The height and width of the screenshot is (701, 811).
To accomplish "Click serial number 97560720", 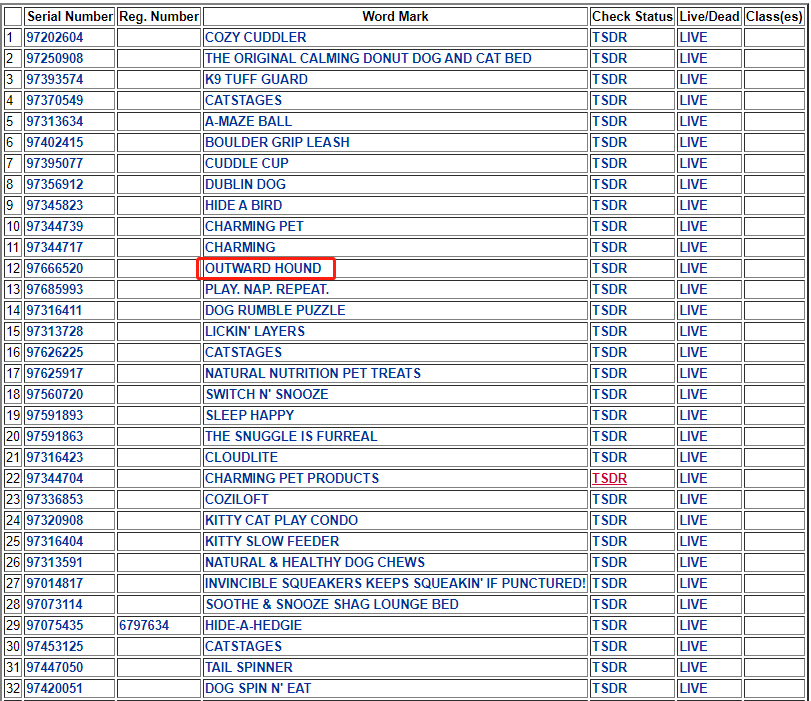I will point(55,394).
